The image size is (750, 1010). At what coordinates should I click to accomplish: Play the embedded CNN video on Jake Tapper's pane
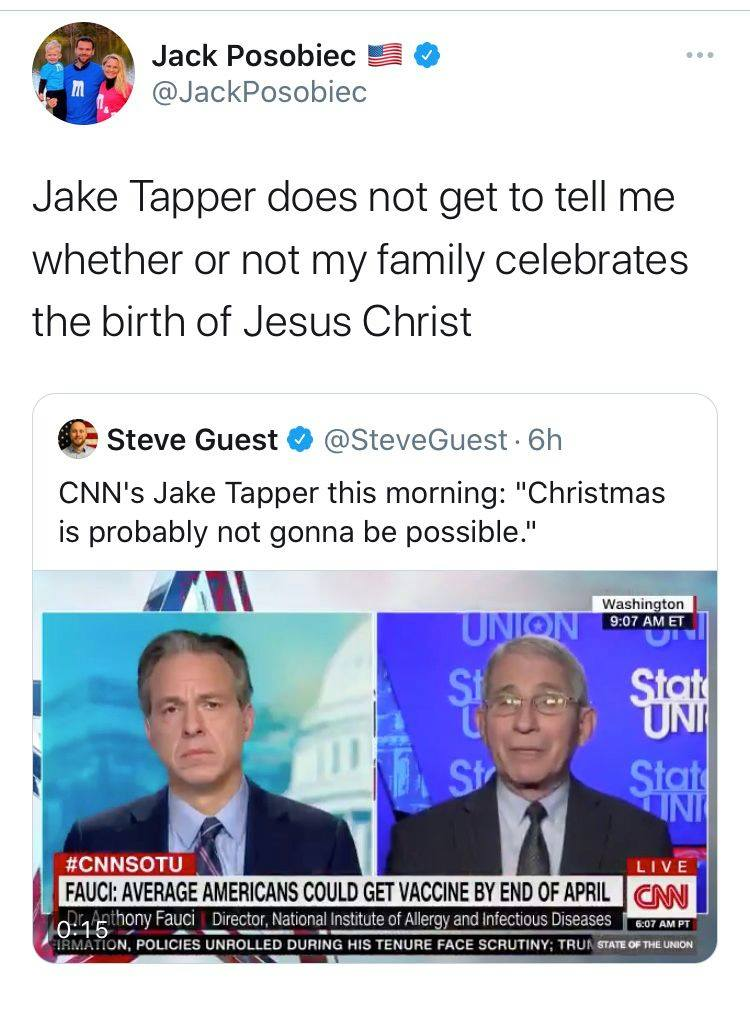pyautogui.click(x=205, y=740)
